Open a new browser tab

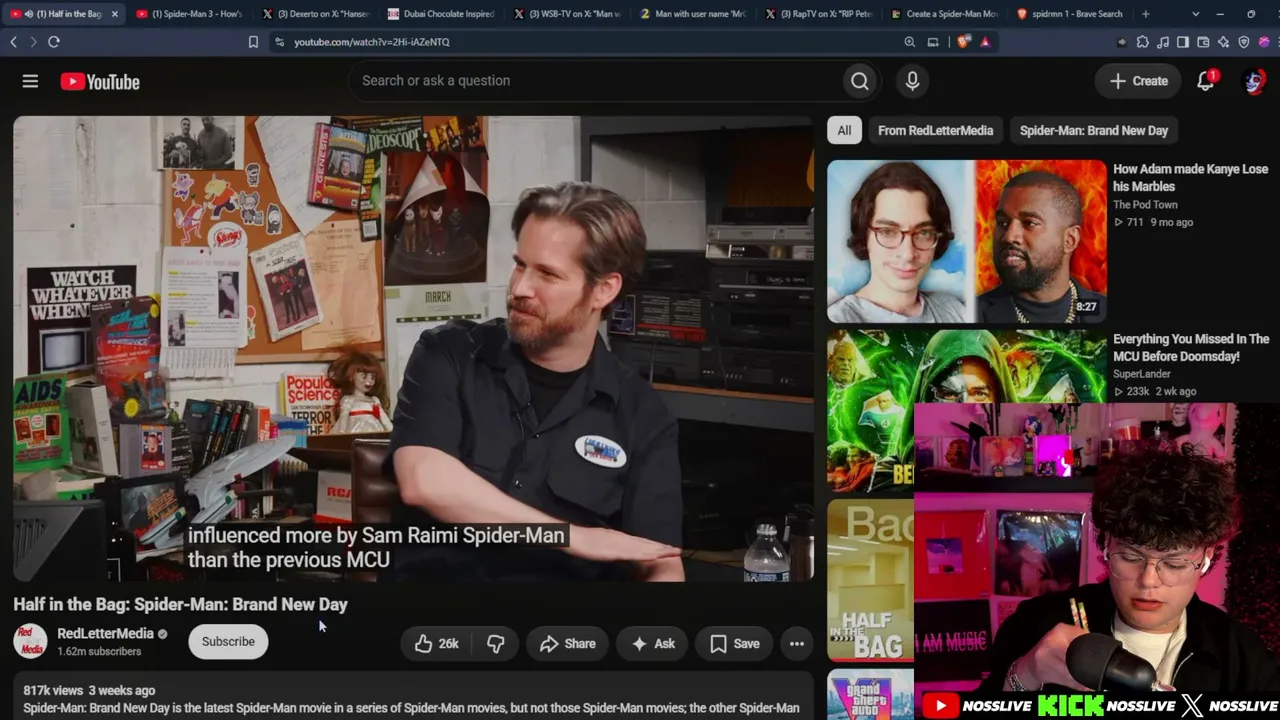tap(1146, 14)
